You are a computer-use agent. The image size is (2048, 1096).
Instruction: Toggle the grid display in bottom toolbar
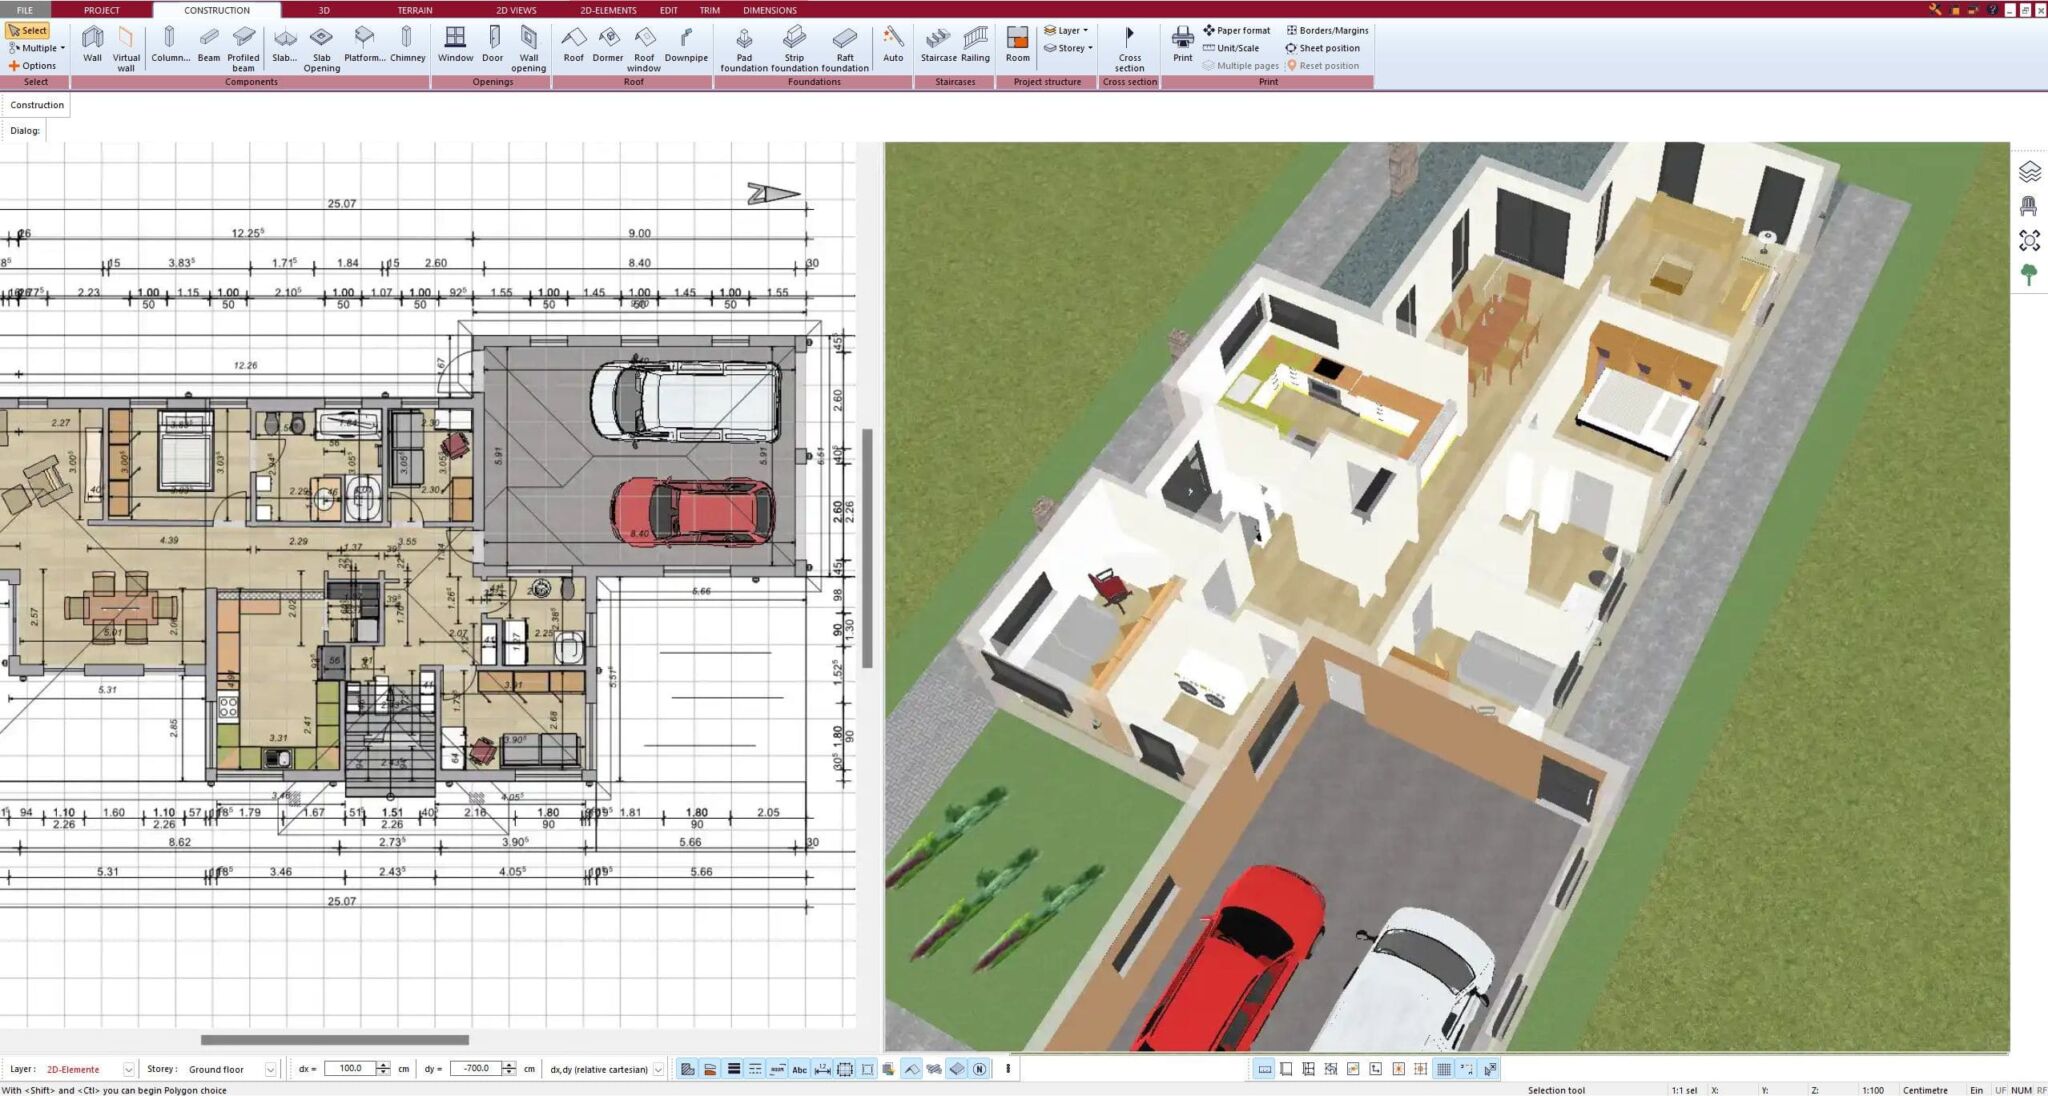tap(1445, 1069)
